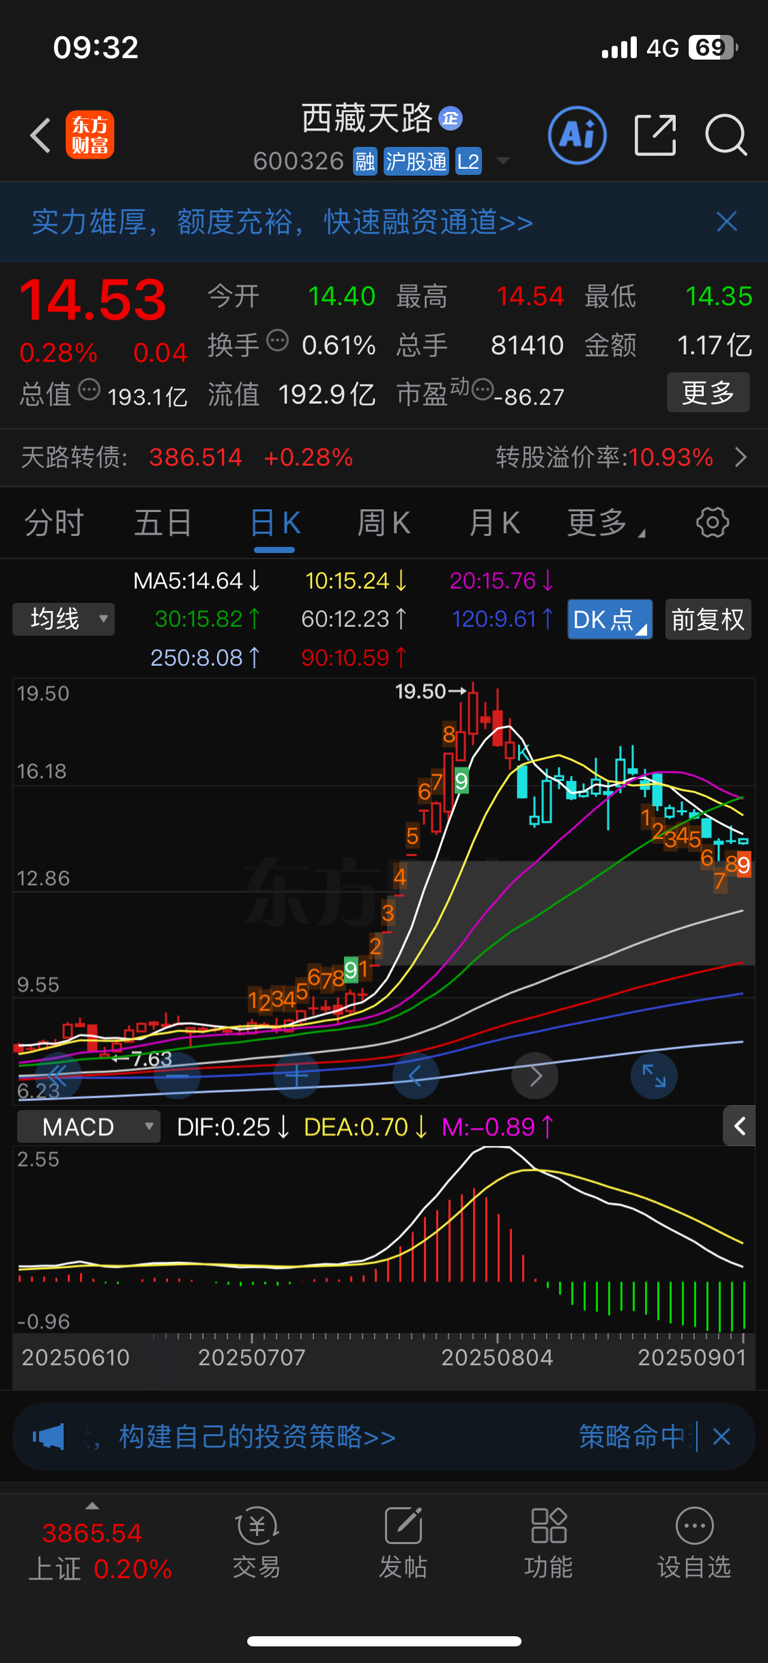Open 构建自己的投资策略 link
Screen dimensions: 768x1663
click(x=257, y=1437)
